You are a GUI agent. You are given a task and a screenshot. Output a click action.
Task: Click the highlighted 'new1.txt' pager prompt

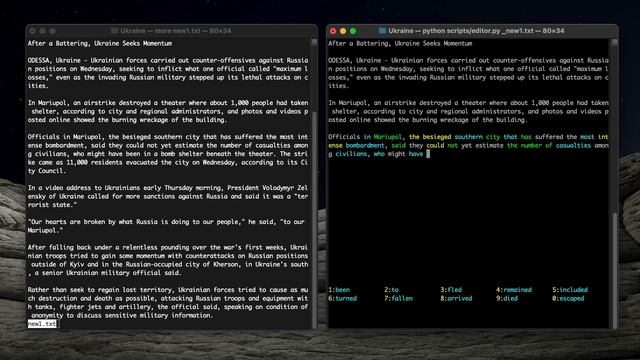point(42,324)
